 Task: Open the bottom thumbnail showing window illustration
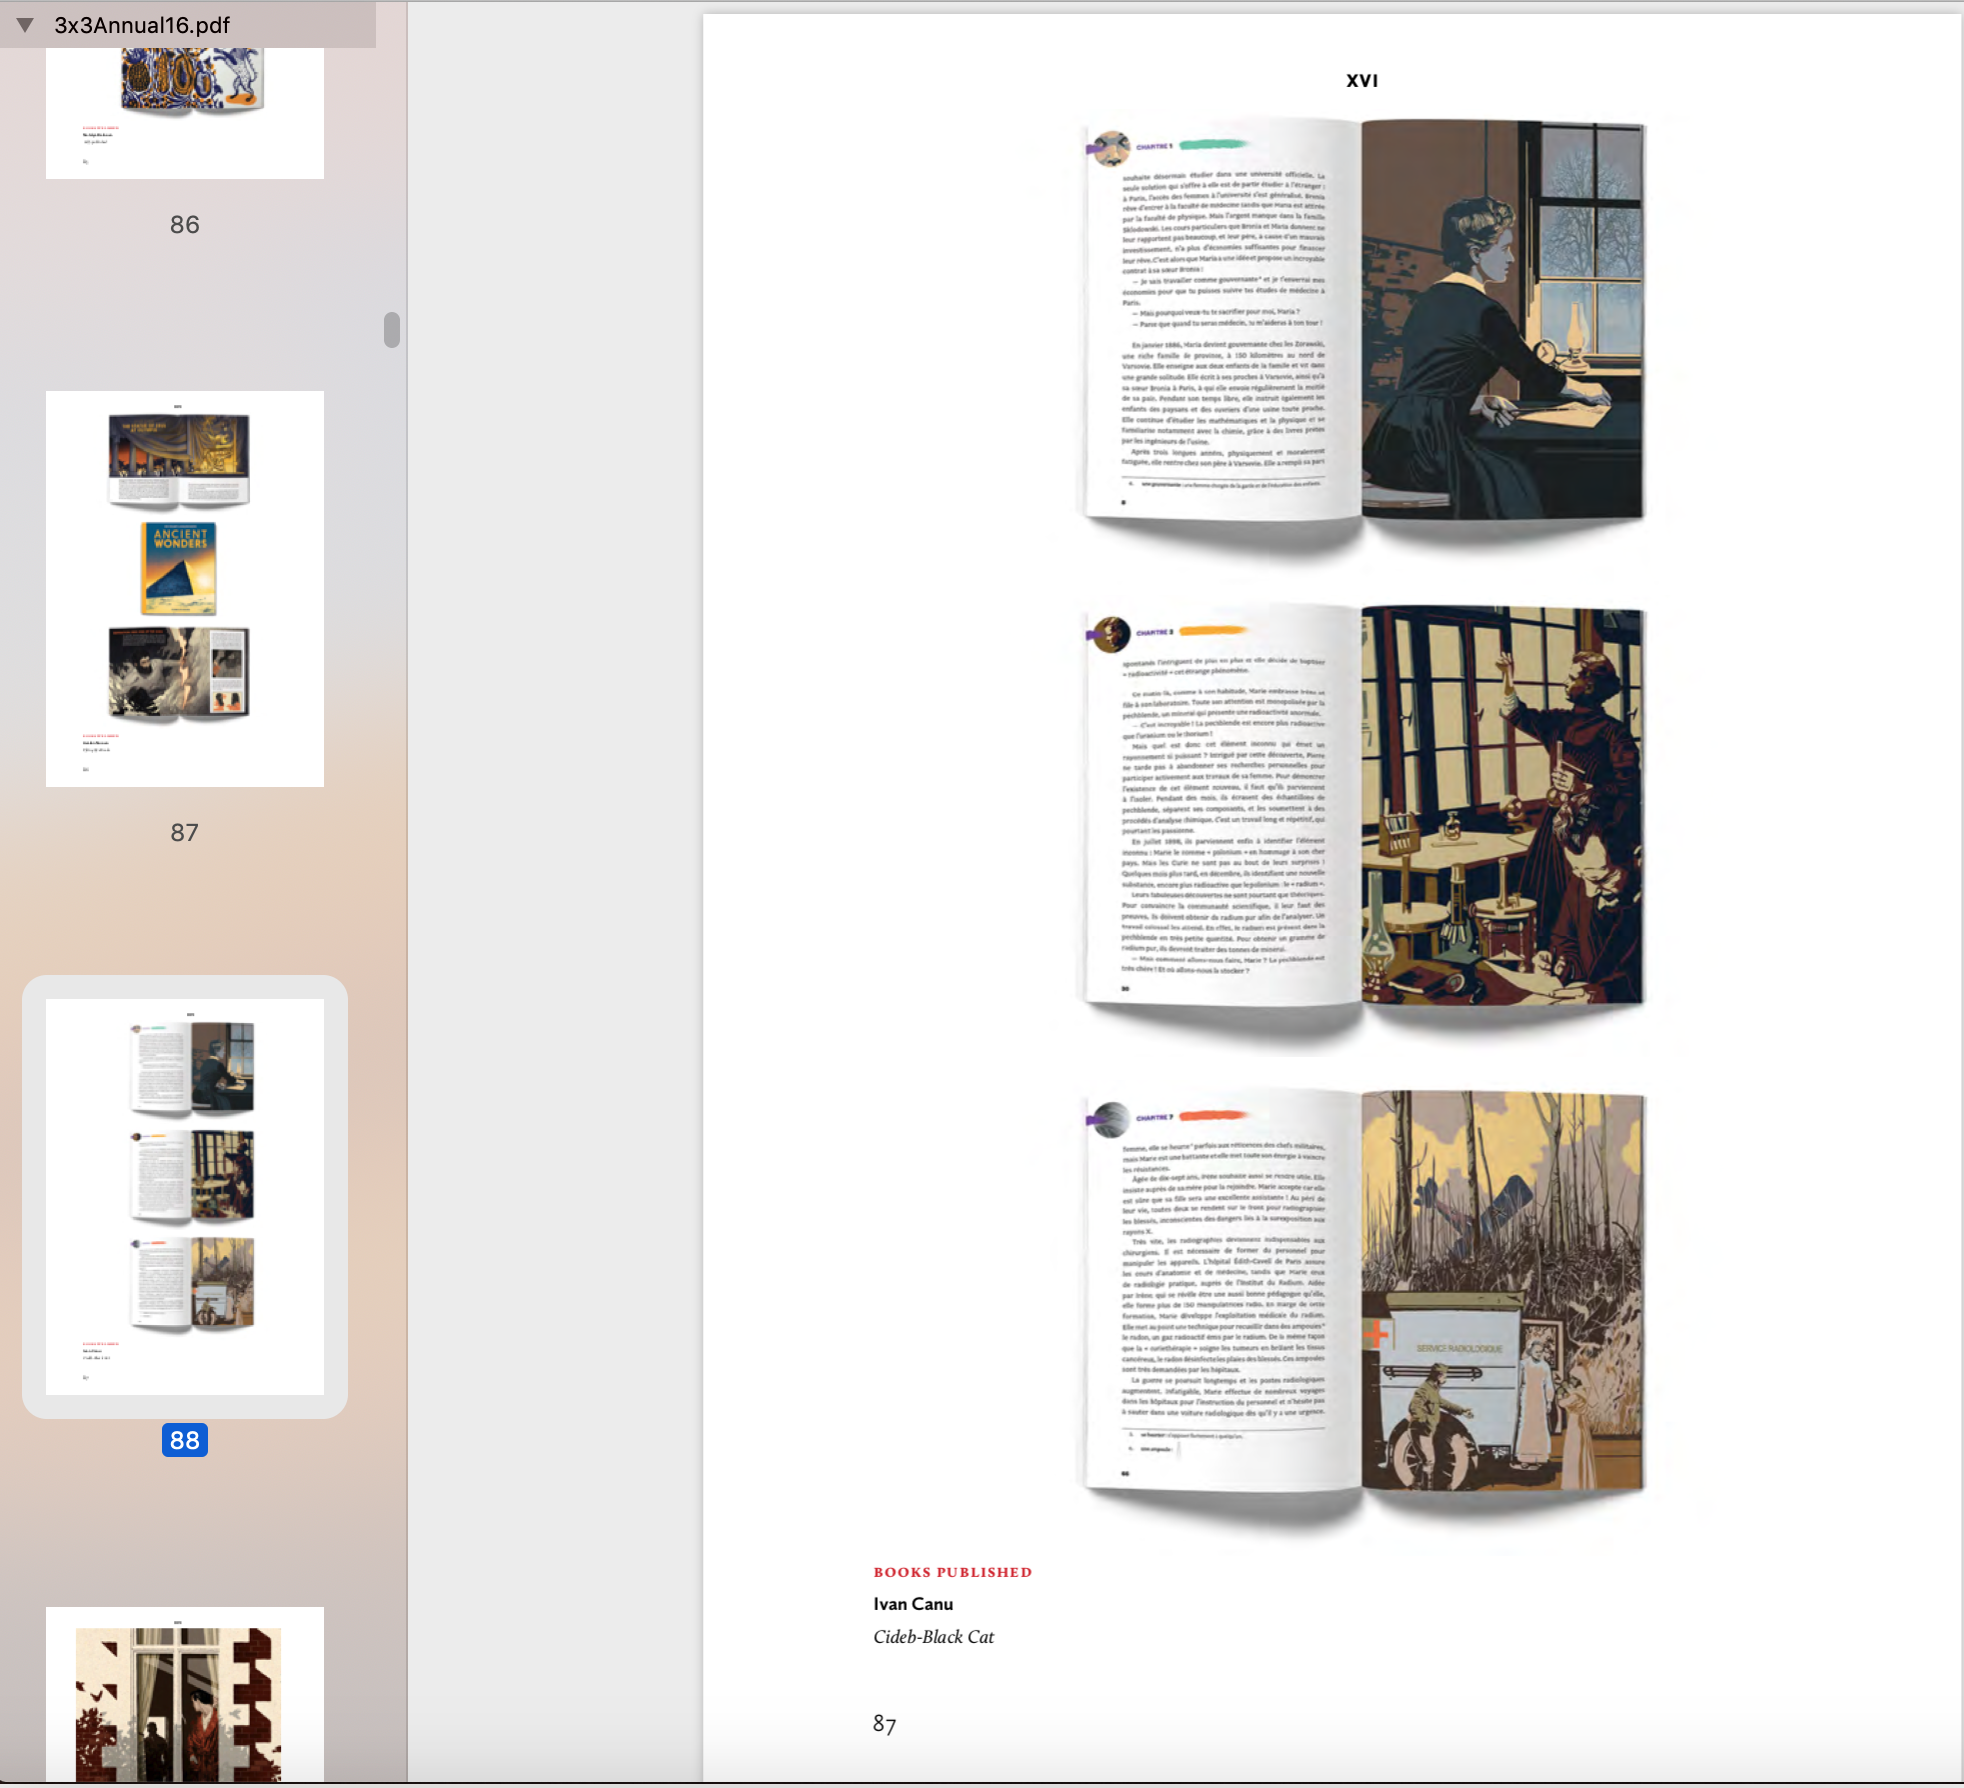(x=185, y=1696)
